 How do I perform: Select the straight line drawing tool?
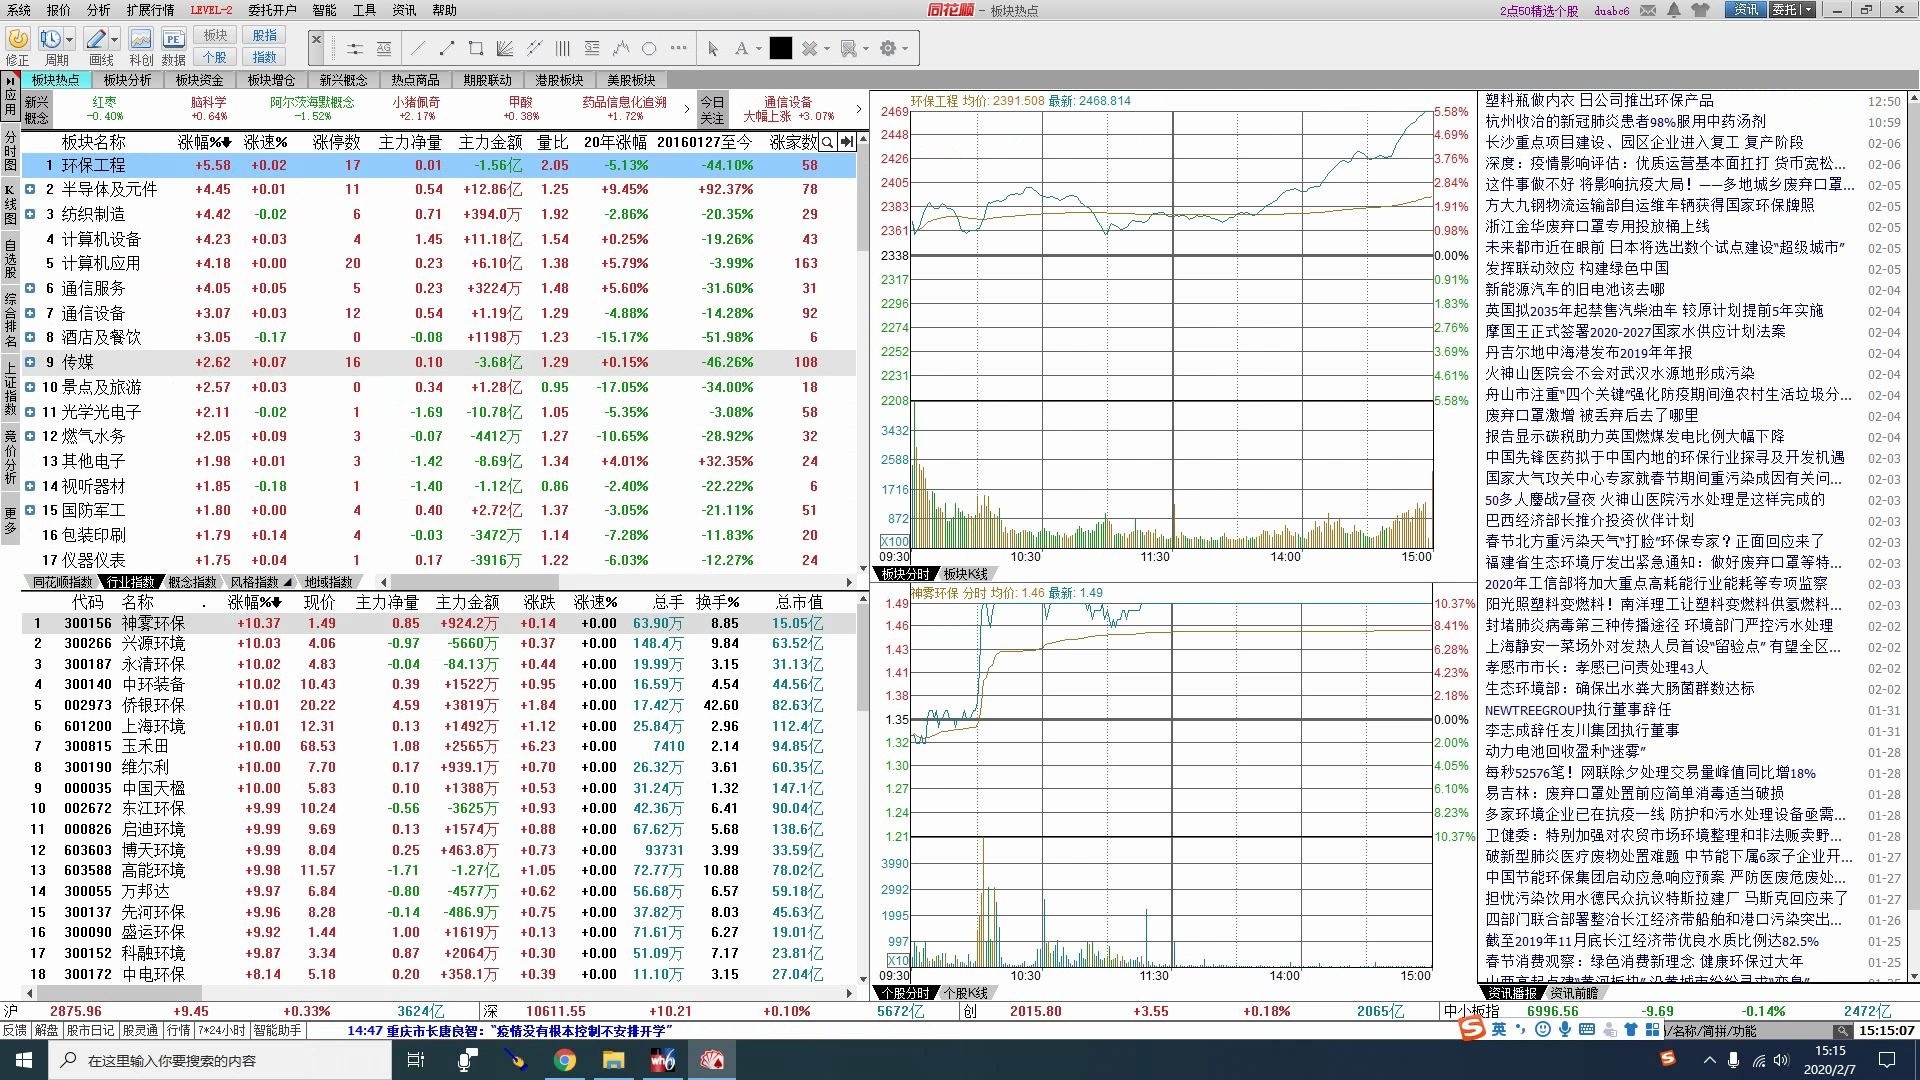418,48
